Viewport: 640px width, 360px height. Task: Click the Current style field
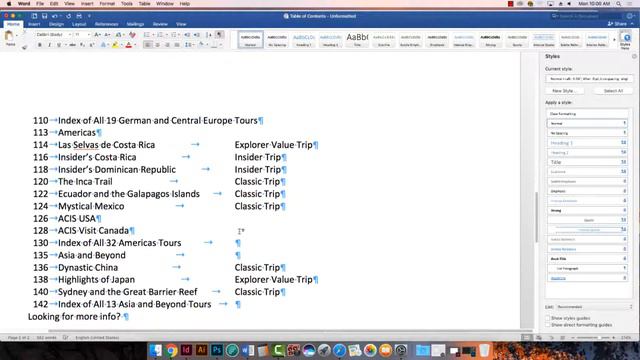(589, 78)
